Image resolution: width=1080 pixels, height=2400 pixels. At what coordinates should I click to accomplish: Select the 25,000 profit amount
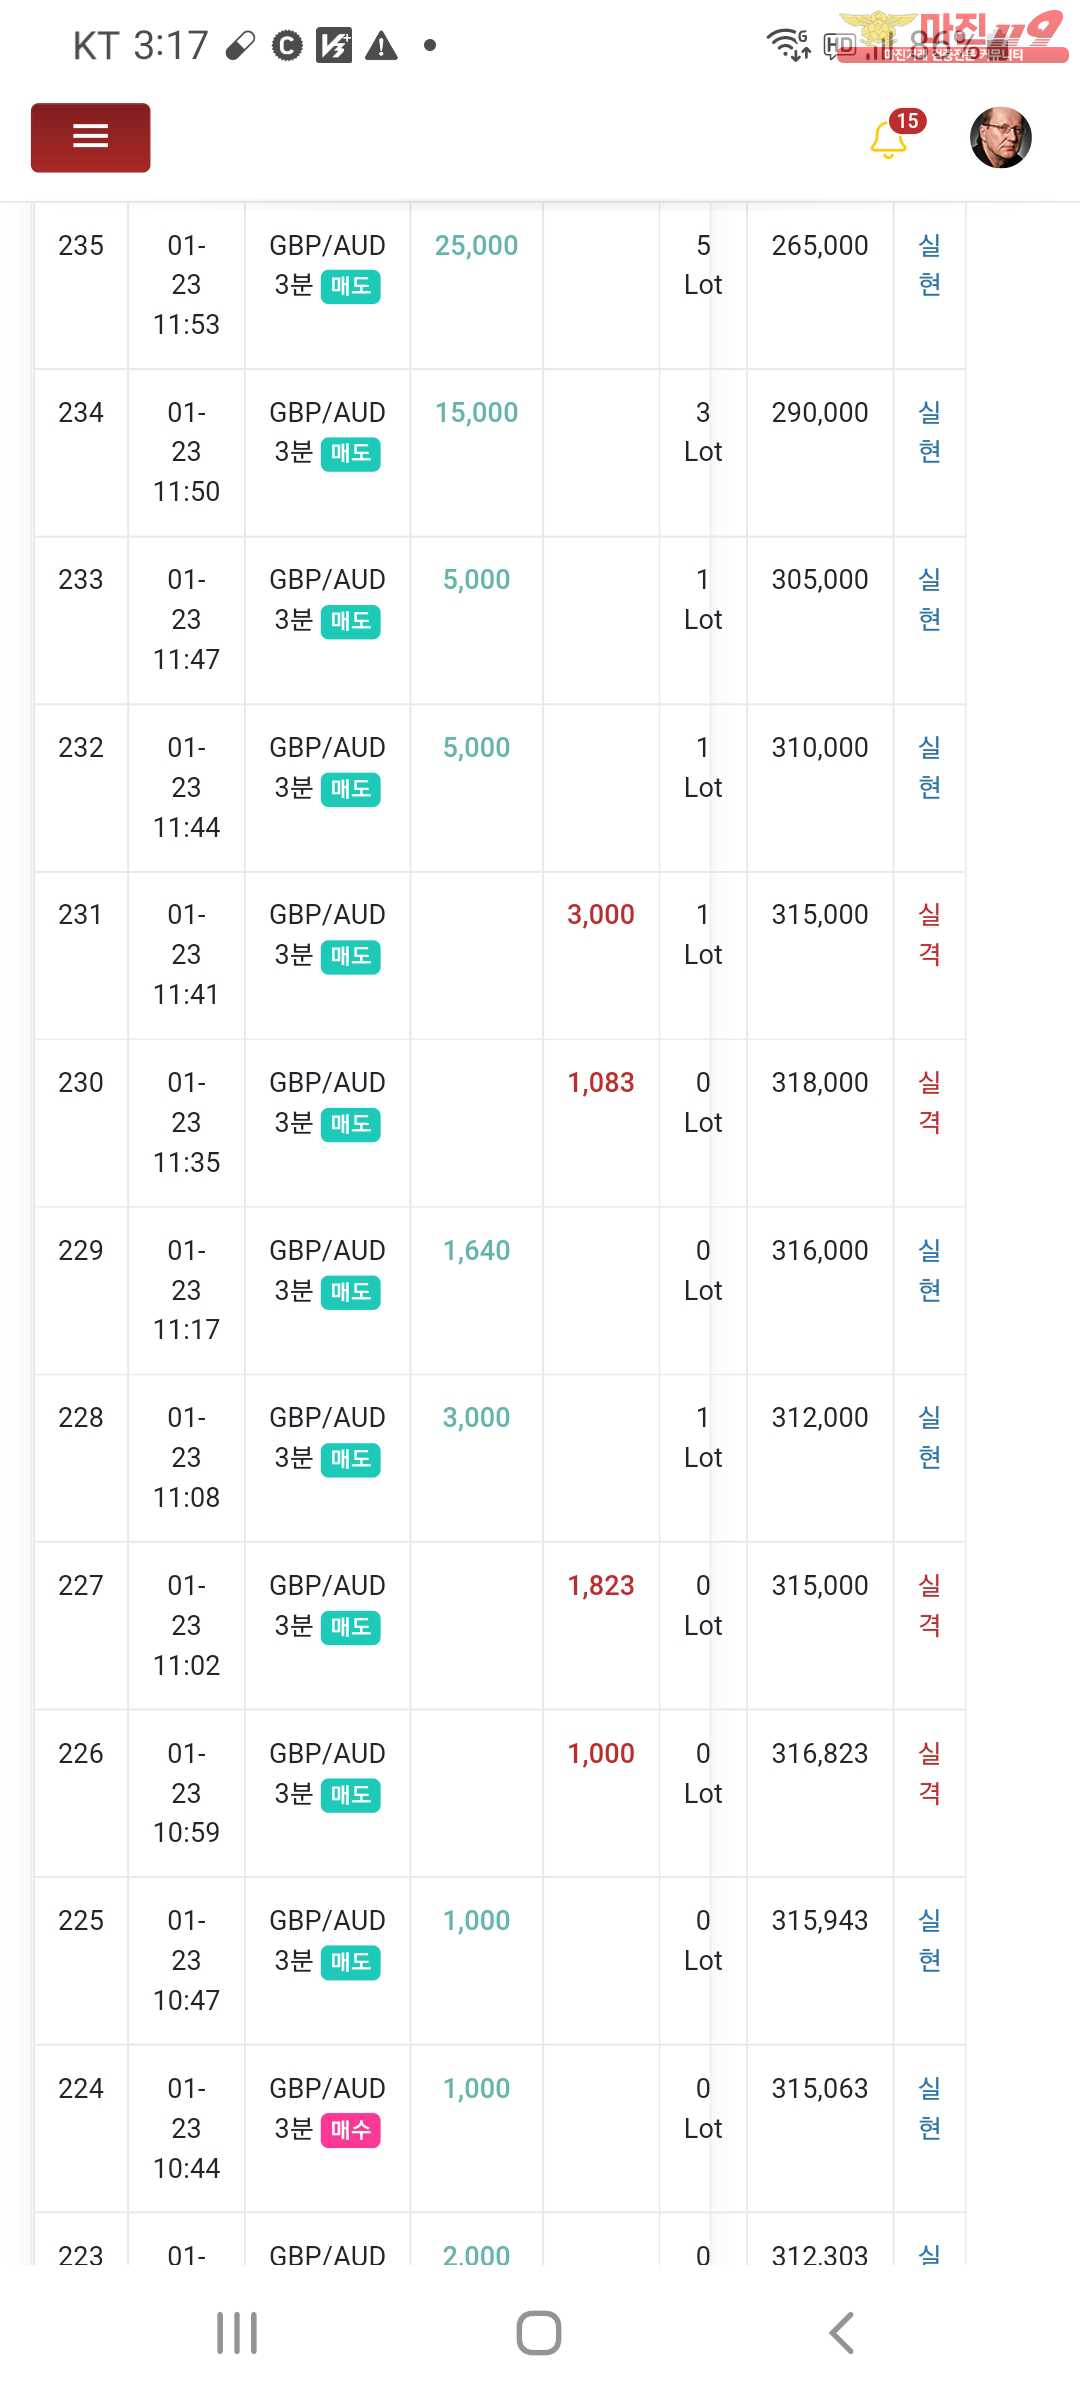pyautogui.click(x=476, y=245)
